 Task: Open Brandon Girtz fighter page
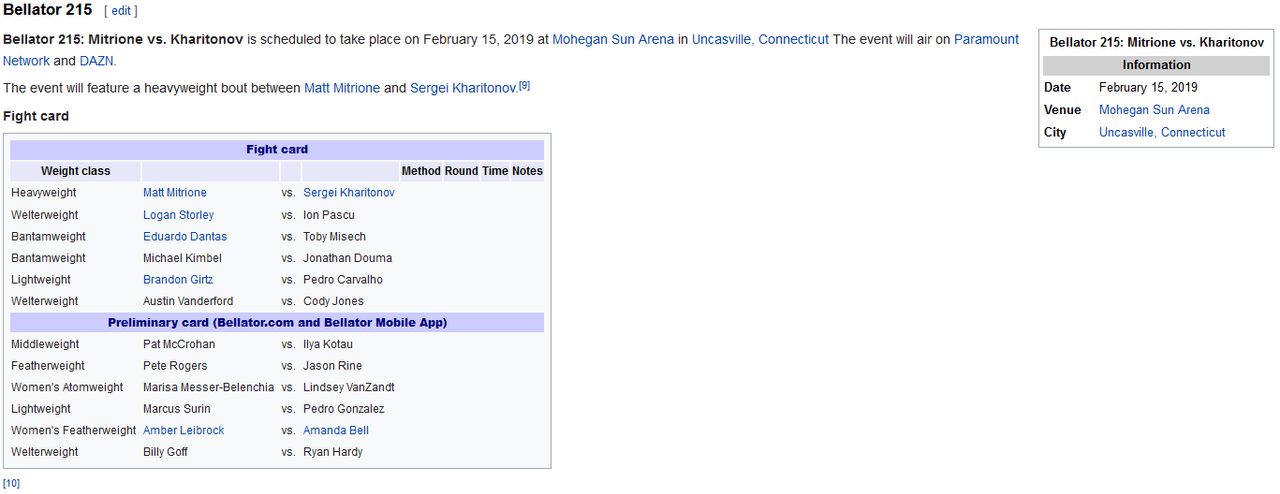click(x=178, y=280)
